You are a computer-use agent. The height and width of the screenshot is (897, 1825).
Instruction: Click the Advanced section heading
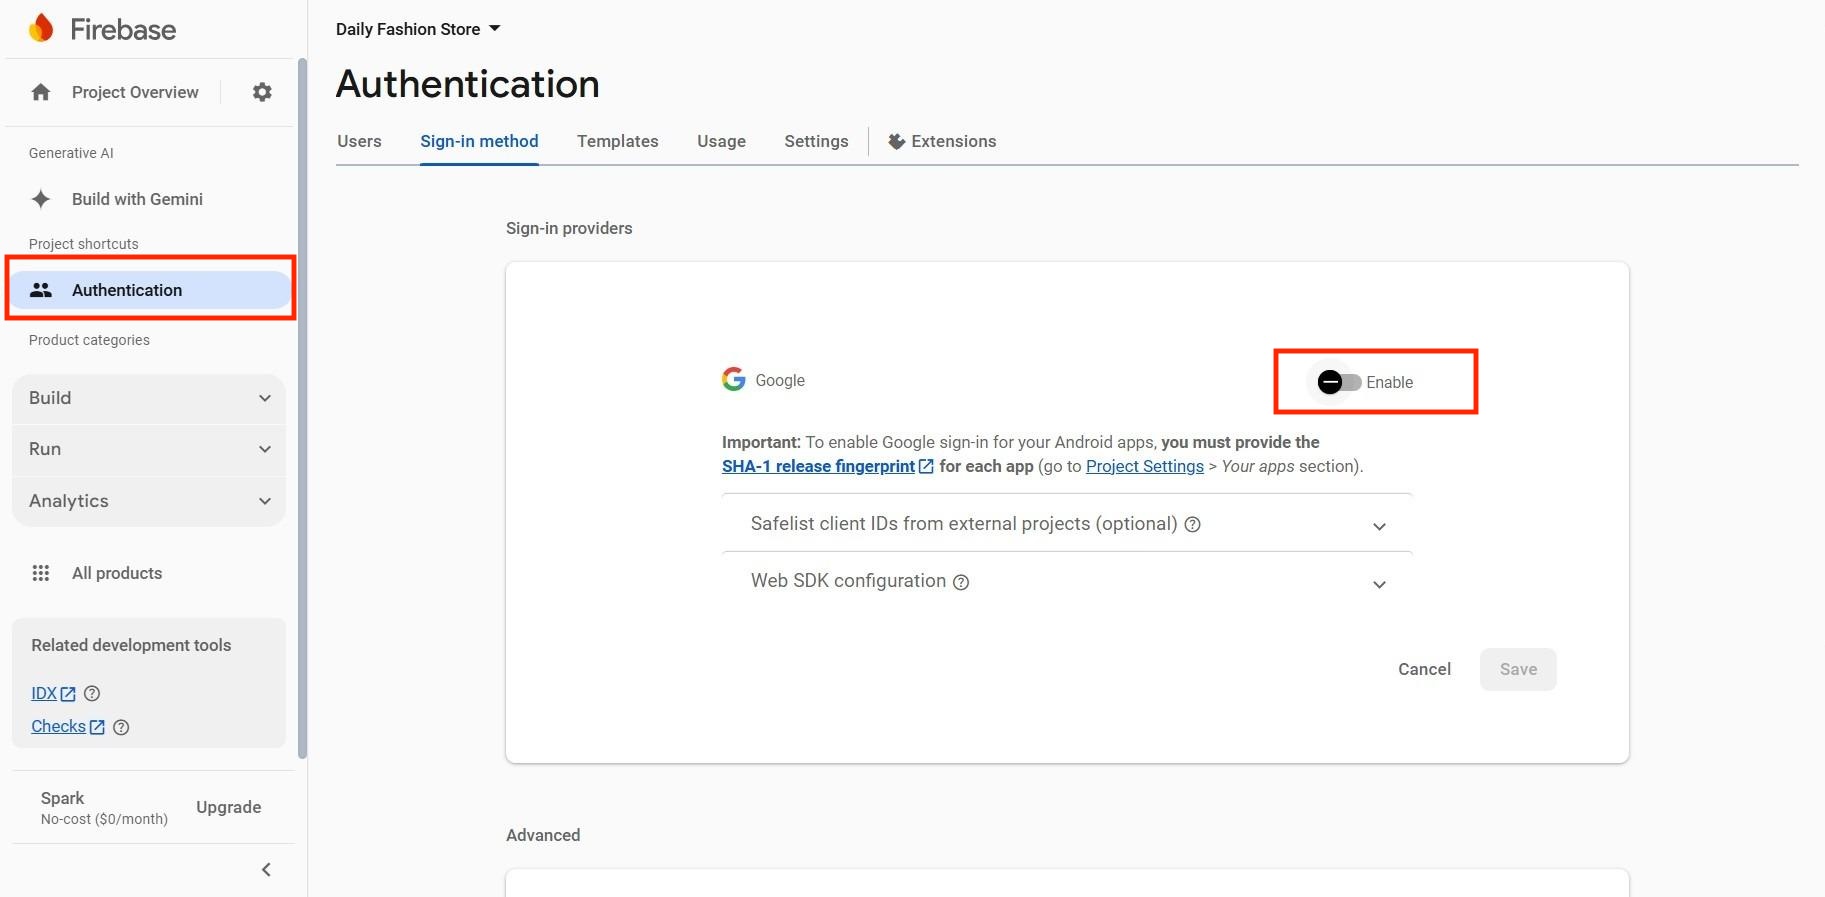point(543,835)
